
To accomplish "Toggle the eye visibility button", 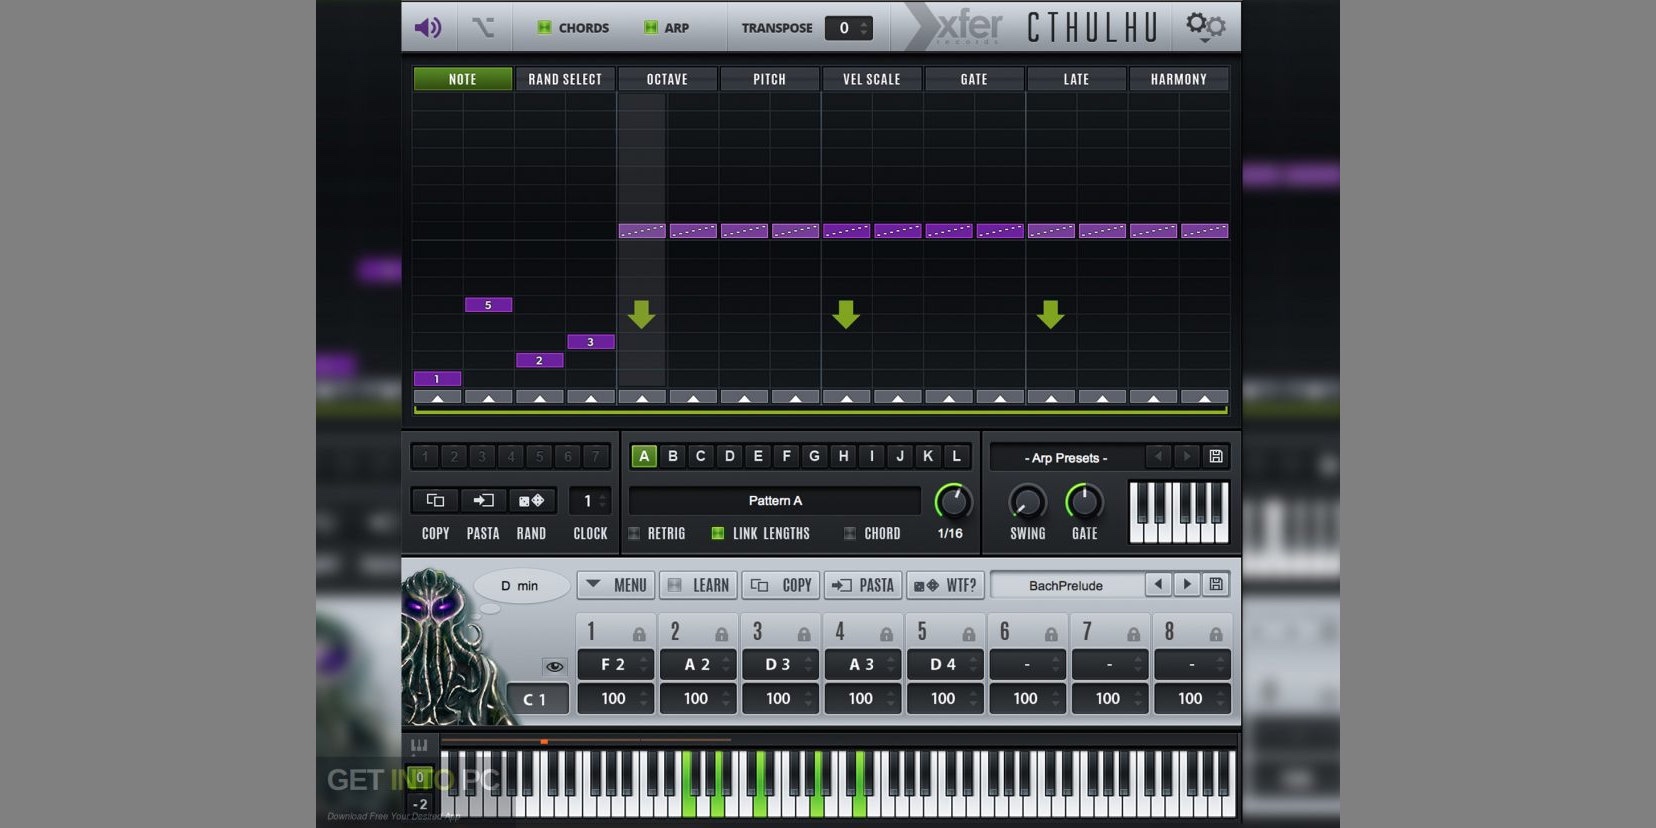I will coord(554,666).
